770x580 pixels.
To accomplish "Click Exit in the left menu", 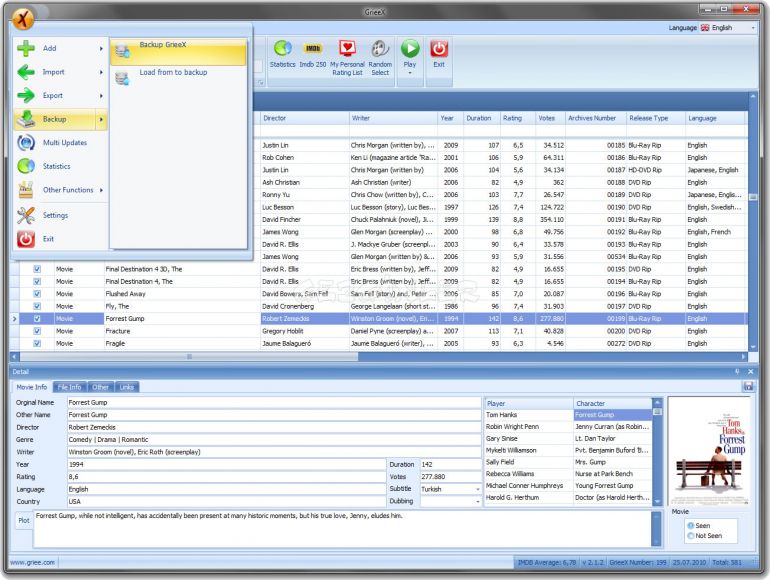I will click(x=60, y=239).
